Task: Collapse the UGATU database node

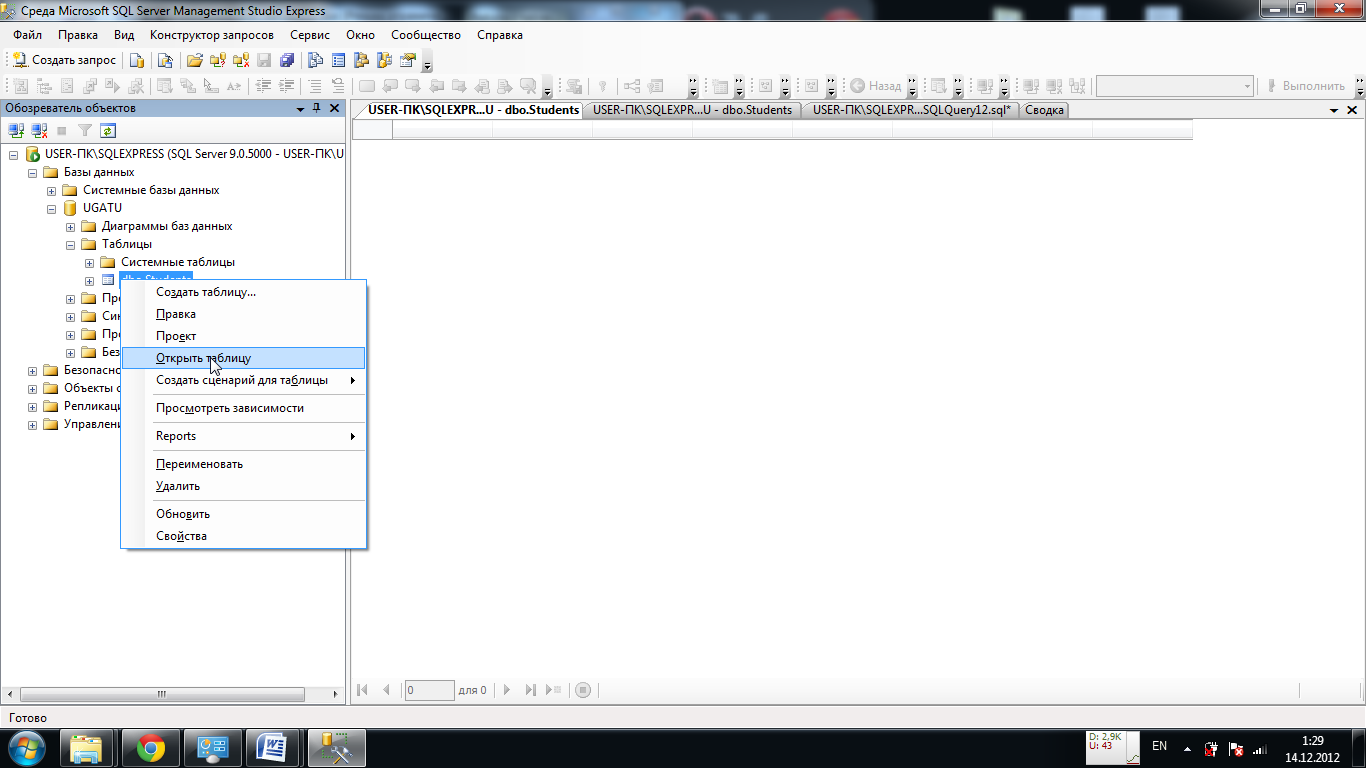Action: [52, 208]
